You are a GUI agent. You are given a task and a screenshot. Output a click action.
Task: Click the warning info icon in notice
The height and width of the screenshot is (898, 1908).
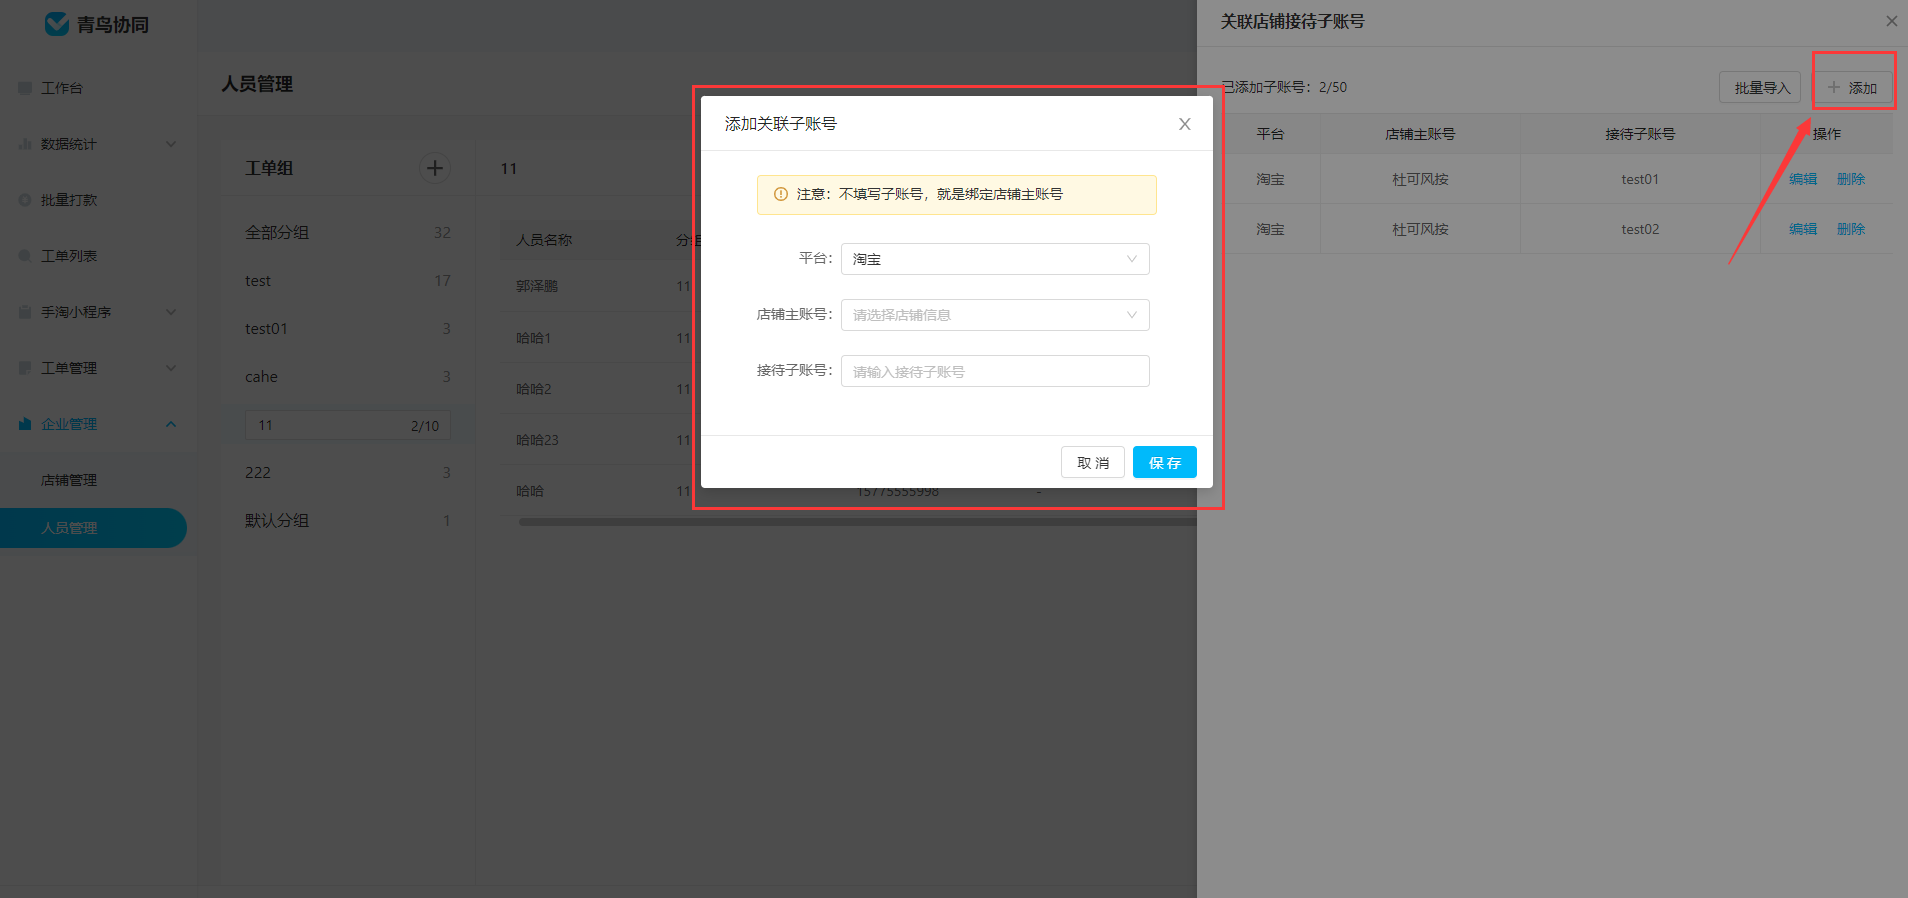coord(781,194)
